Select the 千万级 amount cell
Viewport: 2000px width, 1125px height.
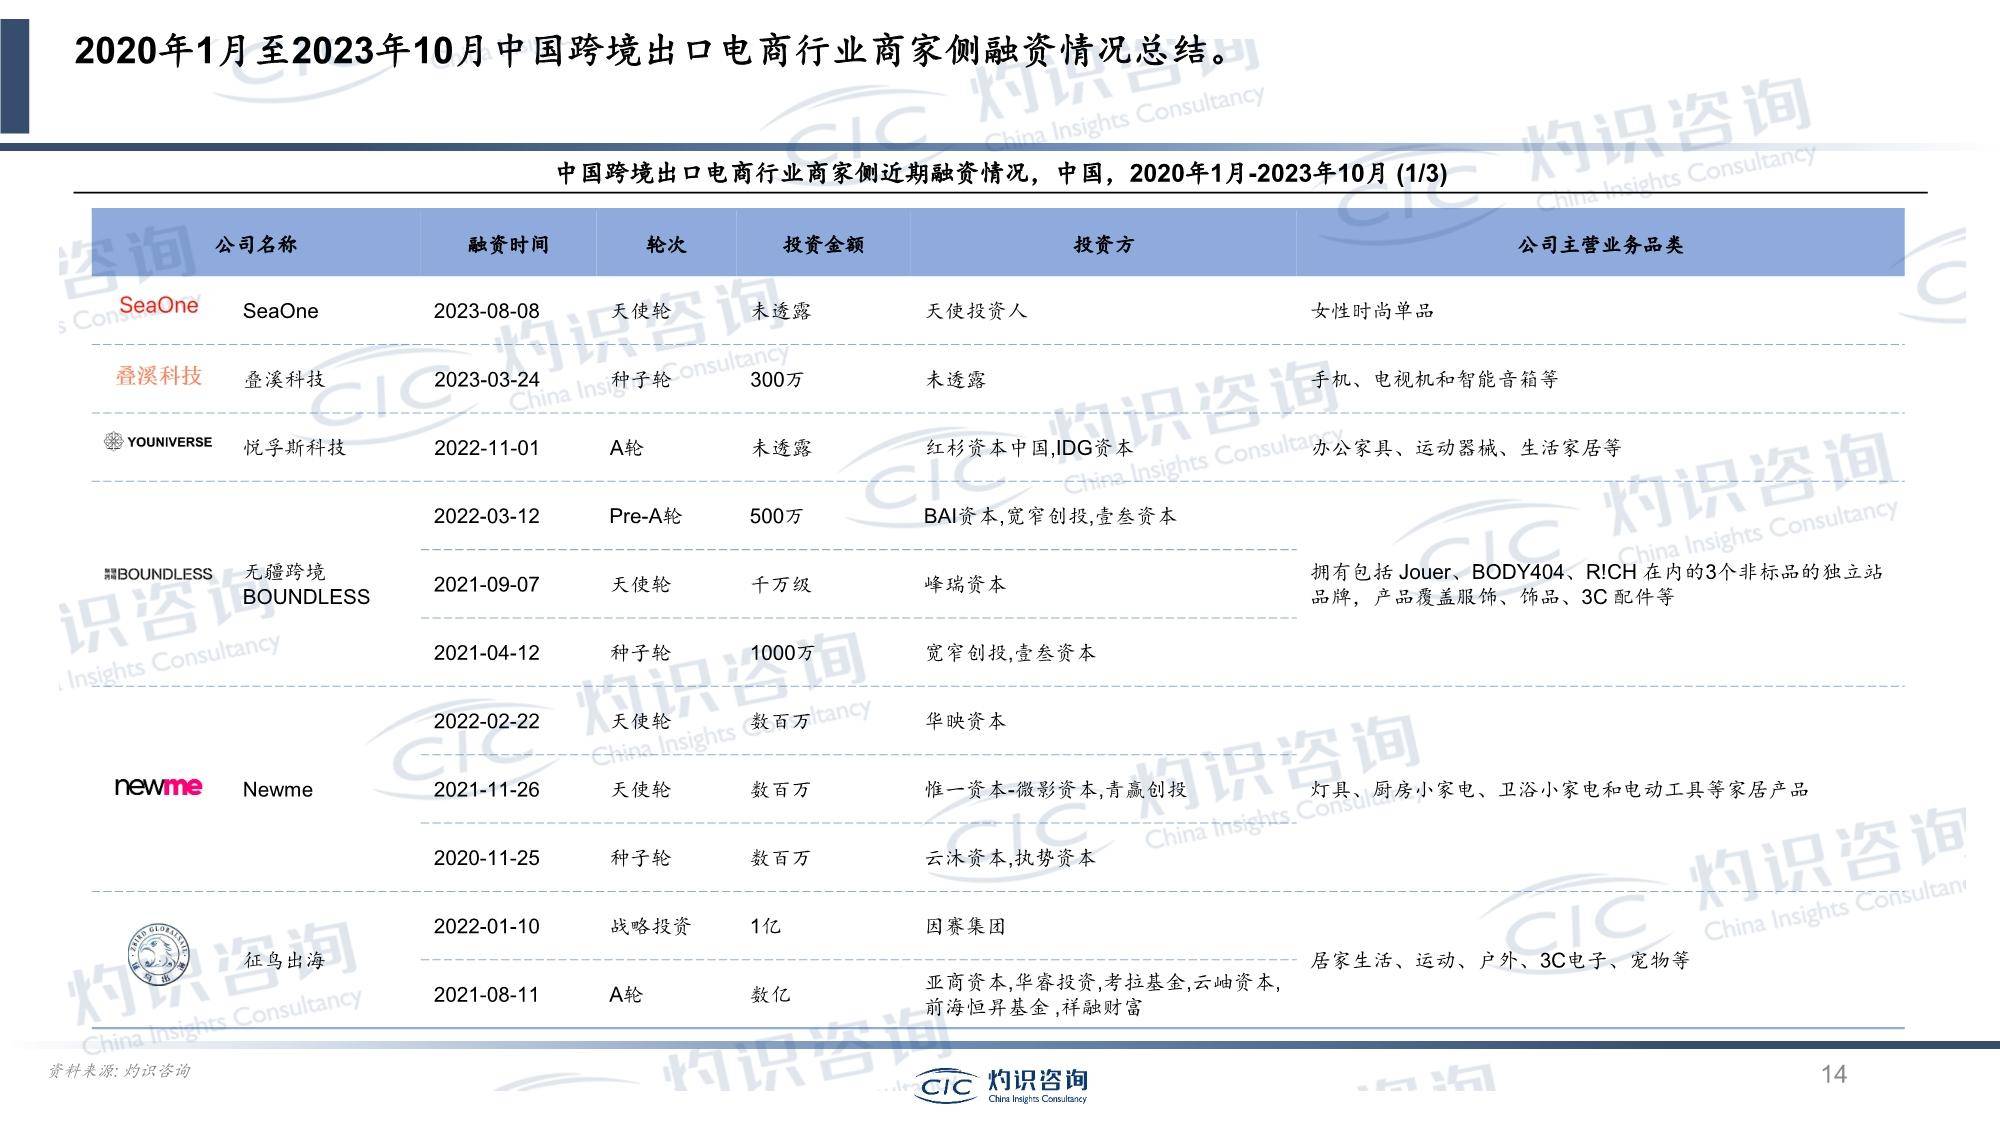(781, 584)
